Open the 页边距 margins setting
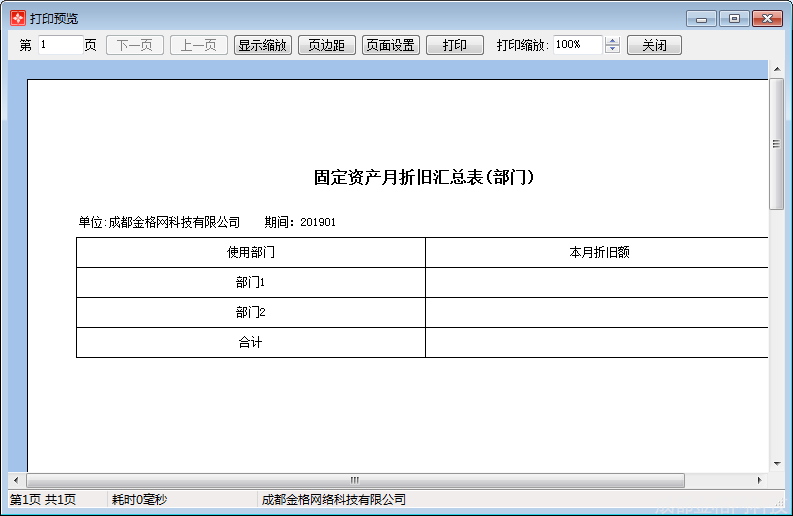Screen dimensions: 793x516 pyautogui.click(x=327, y=45)
